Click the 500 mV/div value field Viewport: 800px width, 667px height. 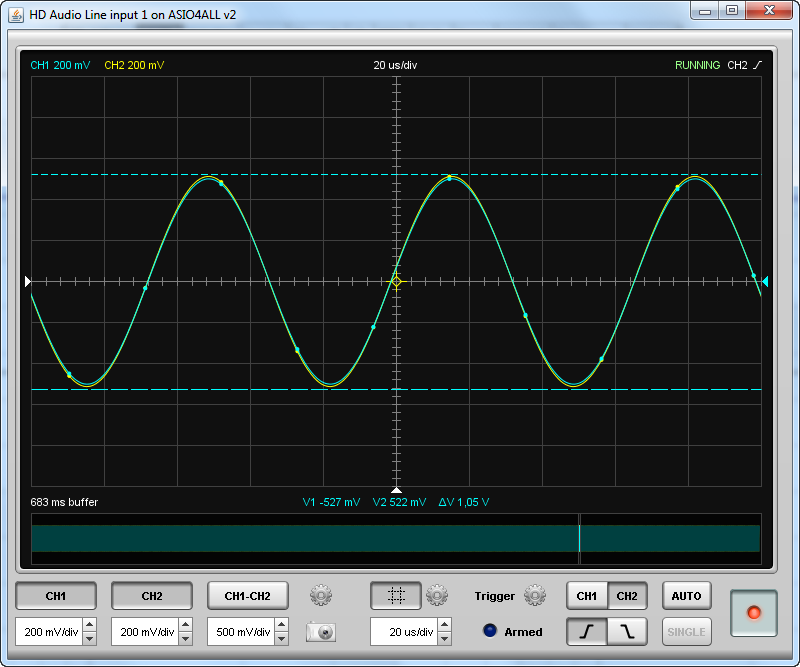pos(241,632)
